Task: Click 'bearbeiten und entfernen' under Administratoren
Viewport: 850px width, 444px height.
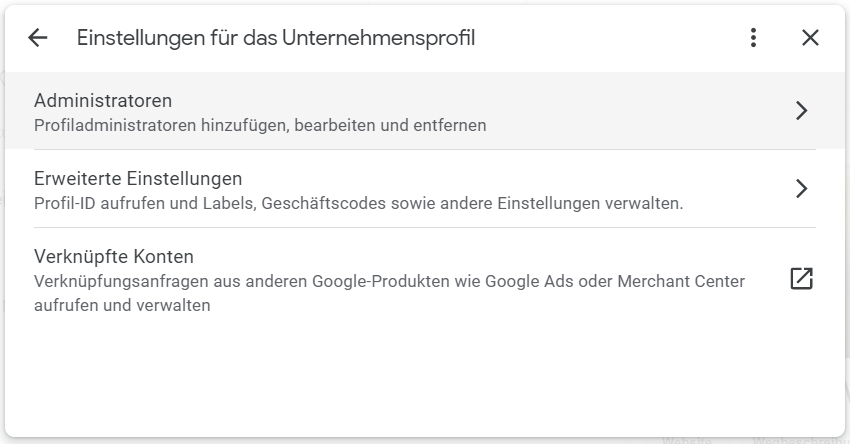Action: tap(390, 126)
